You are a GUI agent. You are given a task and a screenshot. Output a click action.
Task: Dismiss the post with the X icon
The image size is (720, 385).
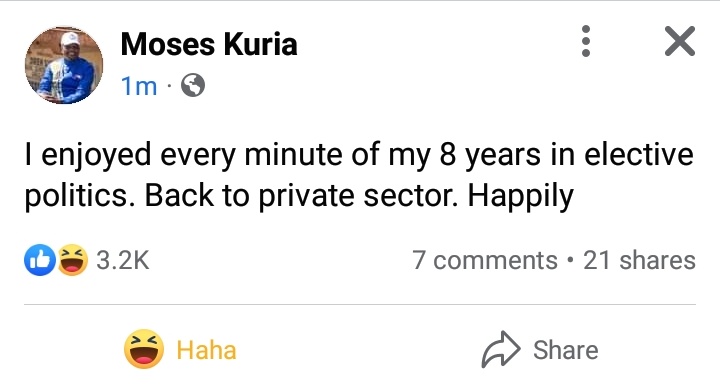tap(680, 41)
